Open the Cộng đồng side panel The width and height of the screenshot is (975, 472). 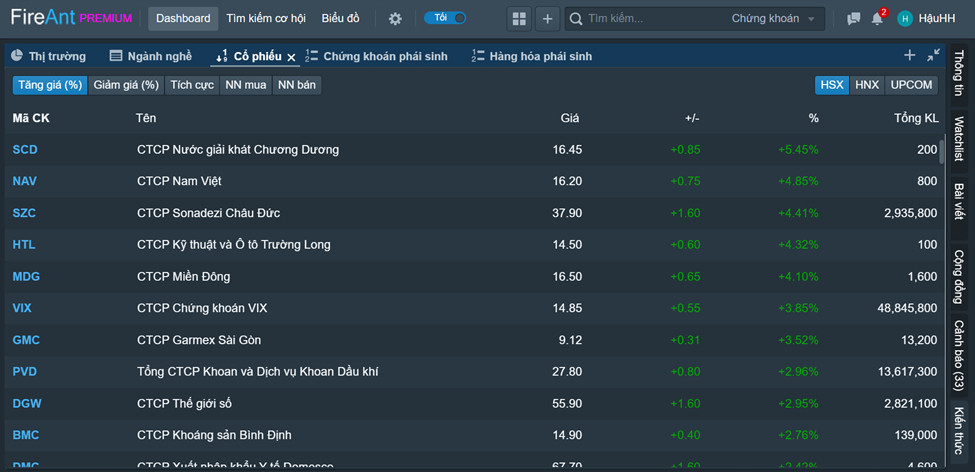coord(959,277)
